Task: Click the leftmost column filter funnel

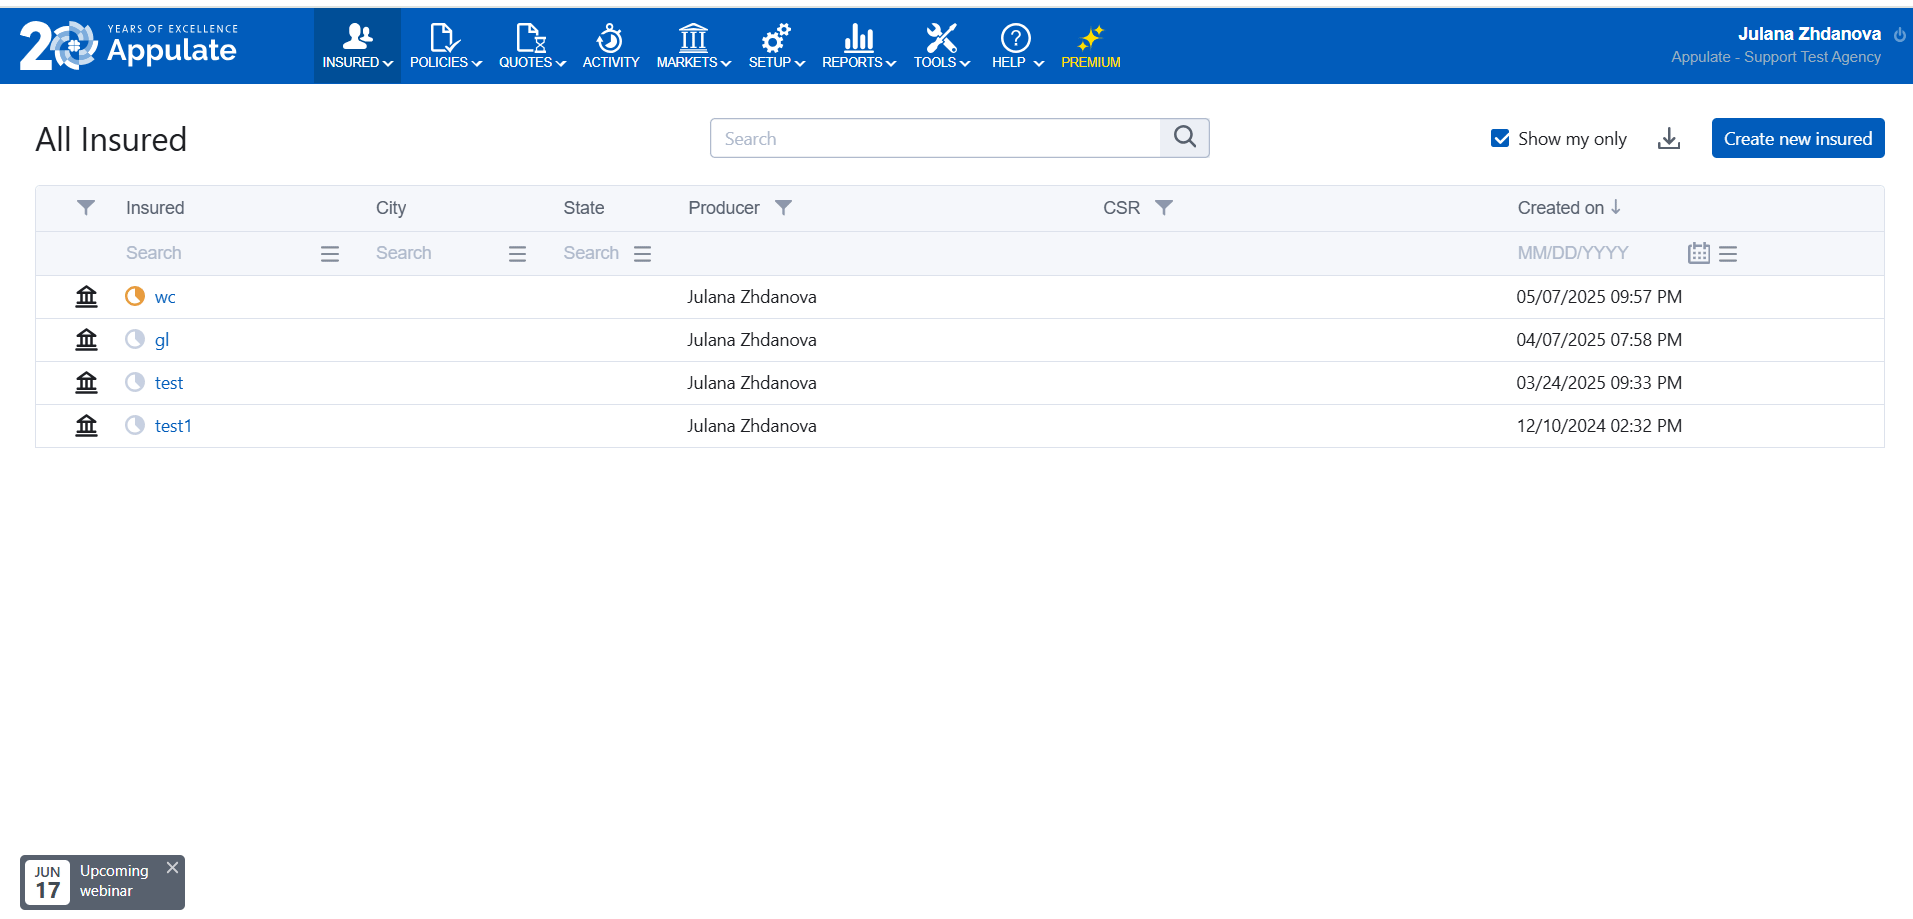Action: click(86, 207)
